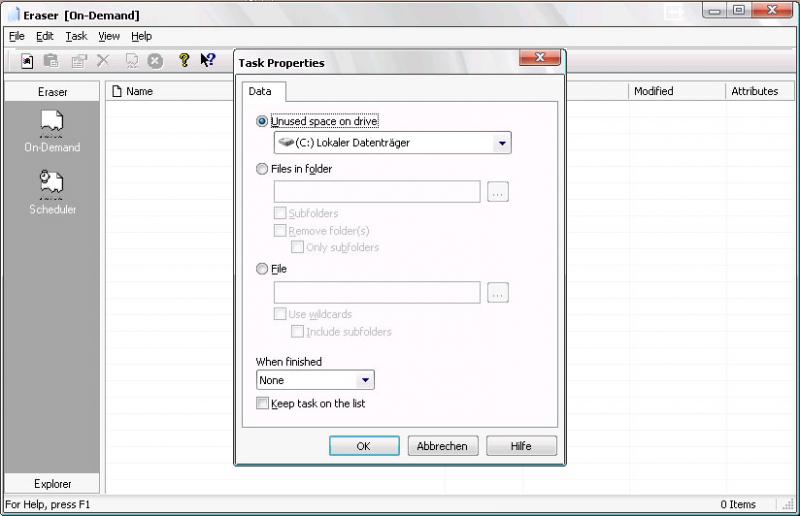The width and height of the screenshot is (800, 516).
Task: Click the "For Help, press F1" status text
Action: [47, 504]
